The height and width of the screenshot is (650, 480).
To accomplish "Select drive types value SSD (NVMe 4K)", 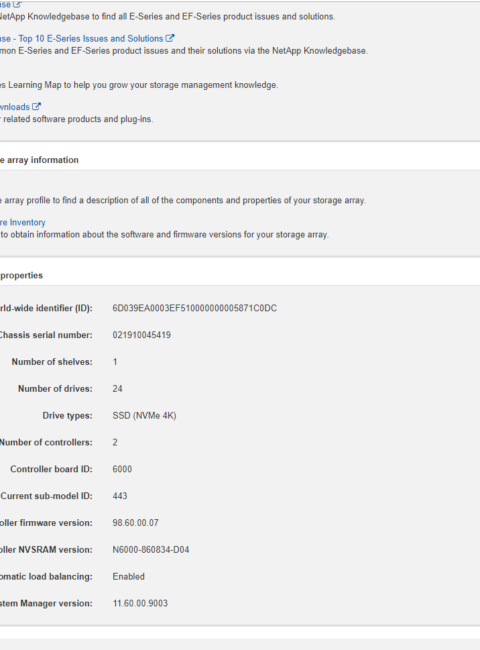I will (x=144, y=415).
